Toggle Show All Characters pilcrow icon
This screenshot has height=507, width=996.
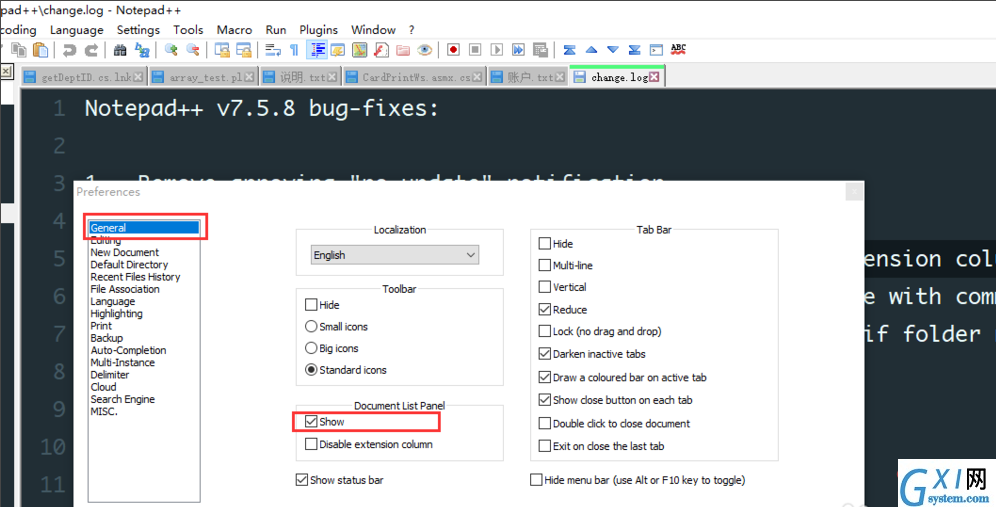coord(293,50)
